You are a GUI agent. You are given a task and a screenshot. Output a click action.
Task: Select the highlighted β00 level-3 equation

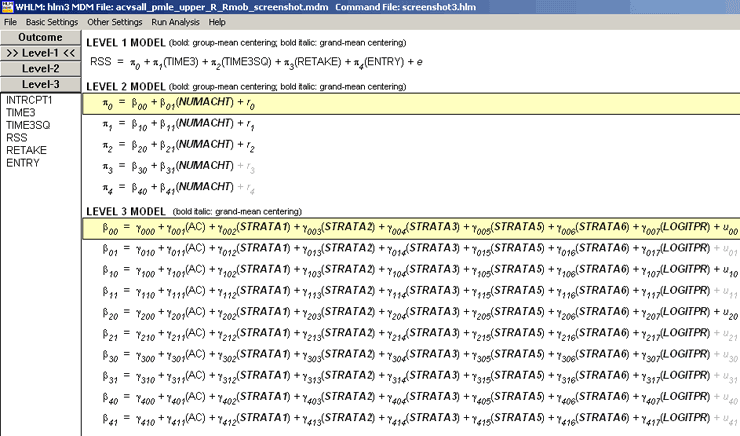(x=411, y=229)
